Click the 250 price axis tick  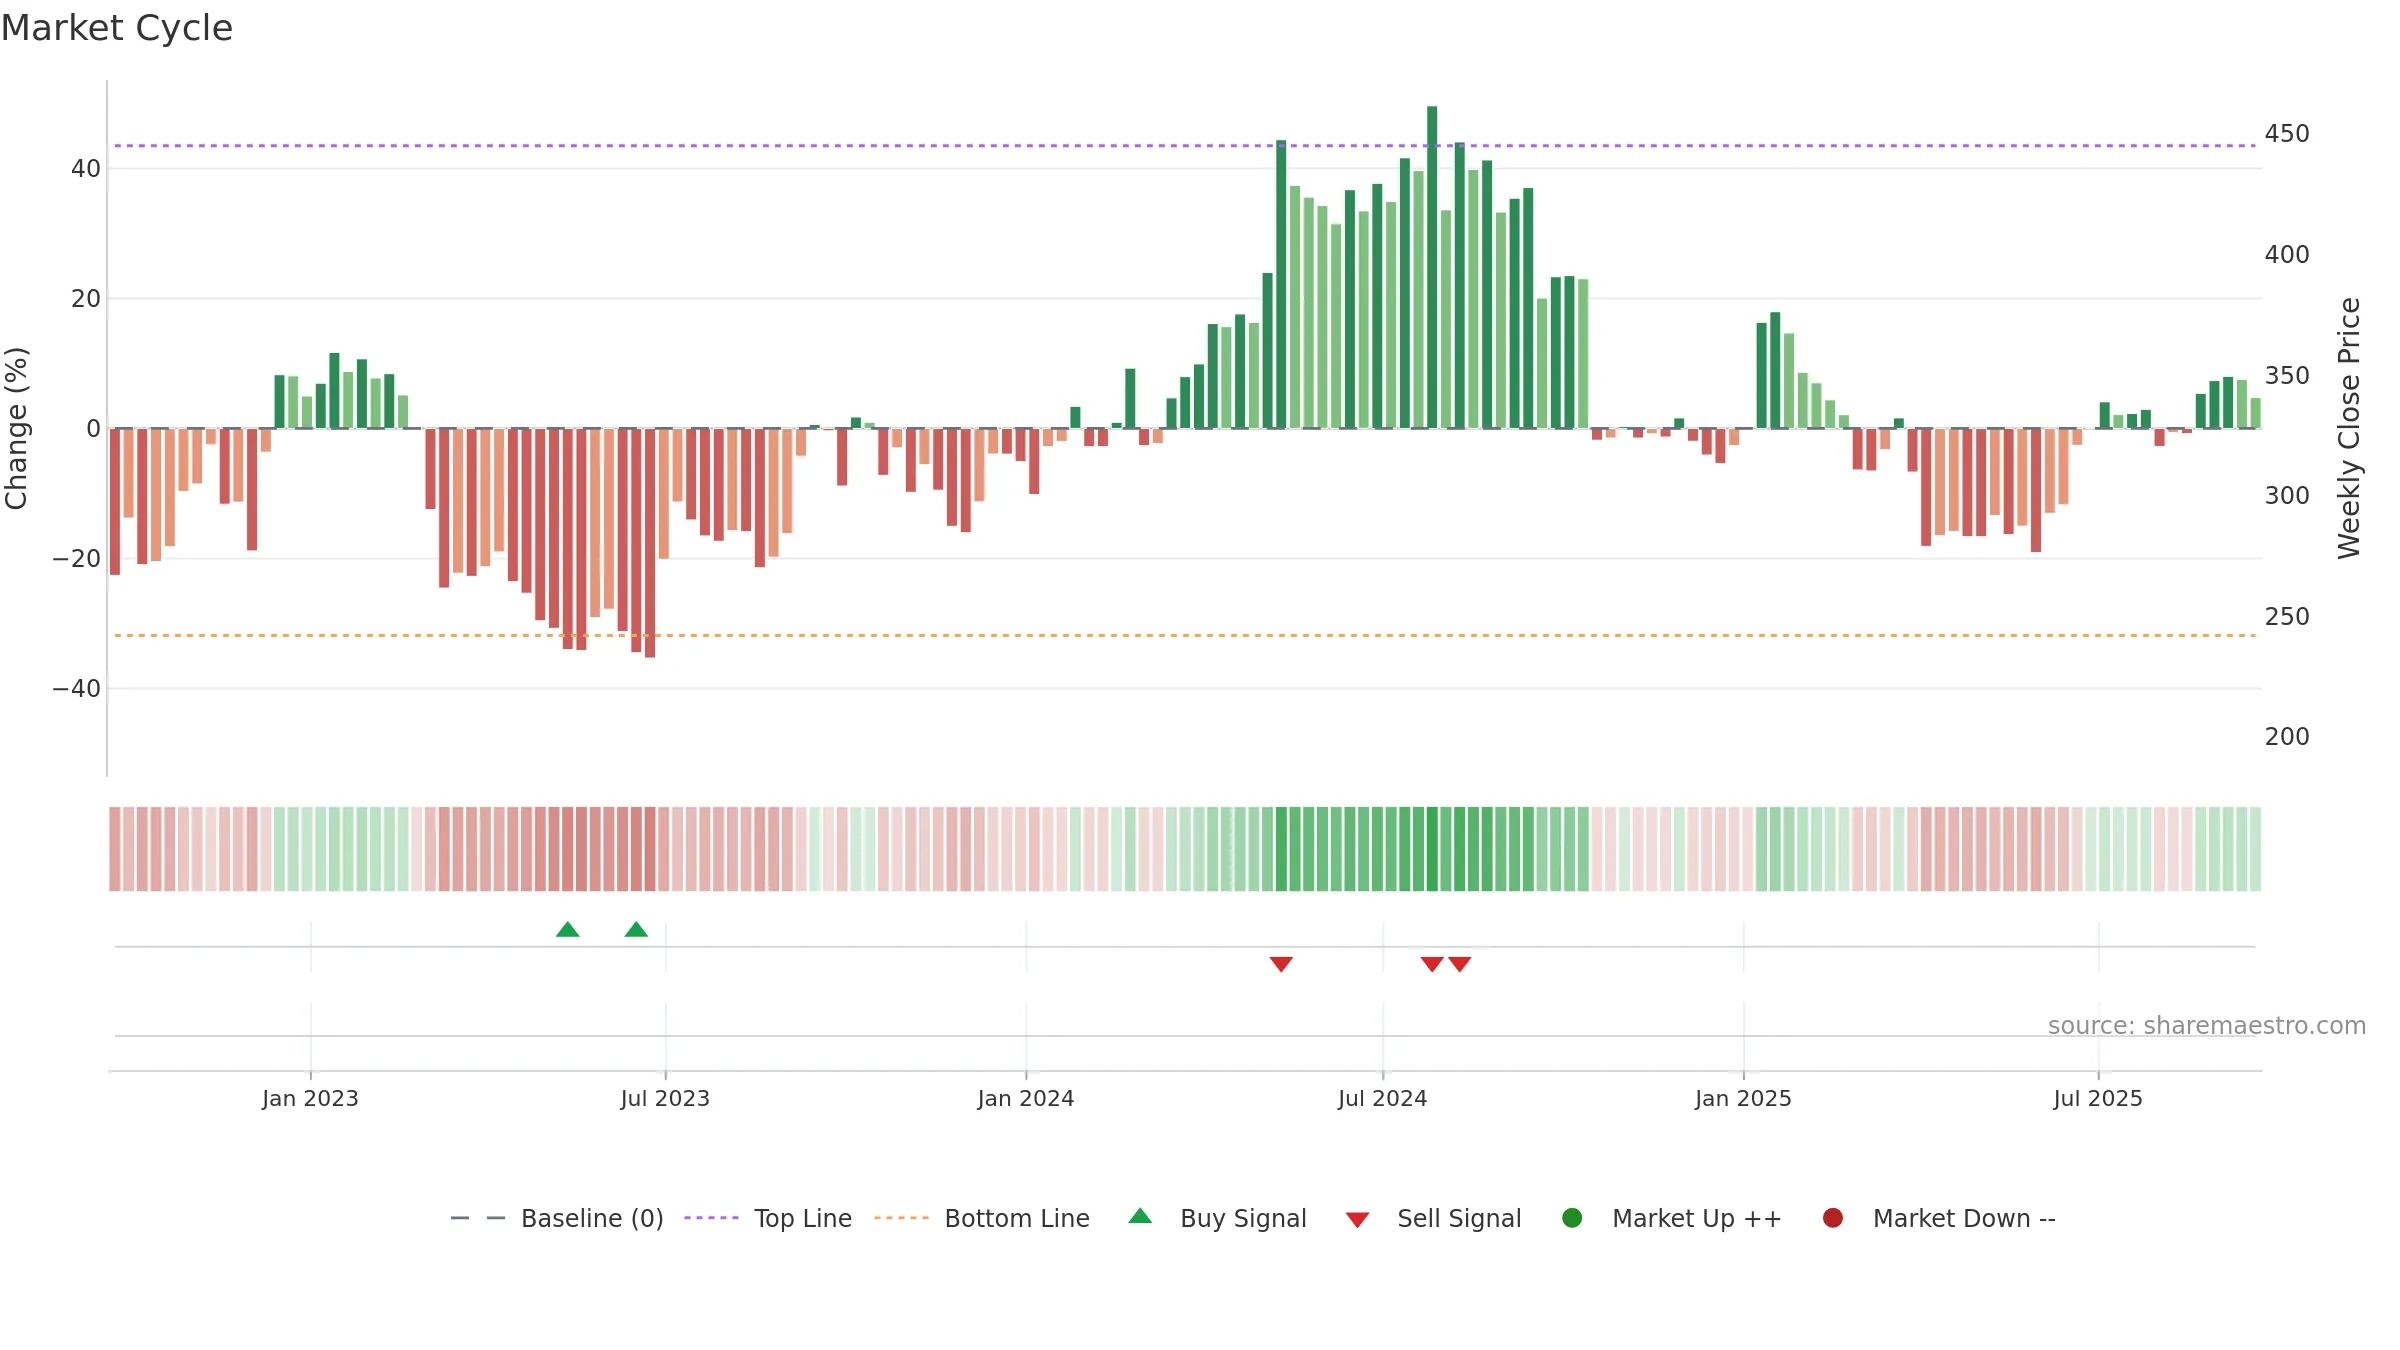pyautogui.click(x=2287, y=617)
